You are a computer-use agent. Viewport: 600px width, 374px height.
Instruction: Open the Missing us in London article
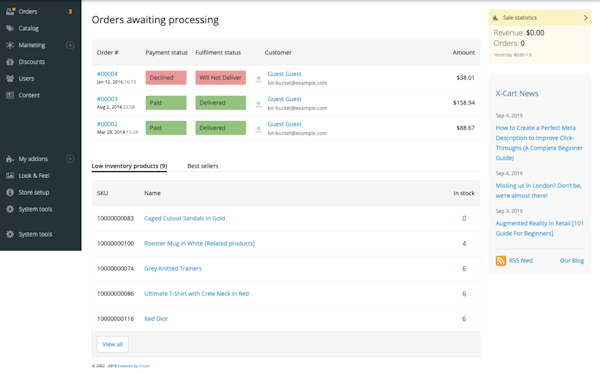click(x=538, y=191)
